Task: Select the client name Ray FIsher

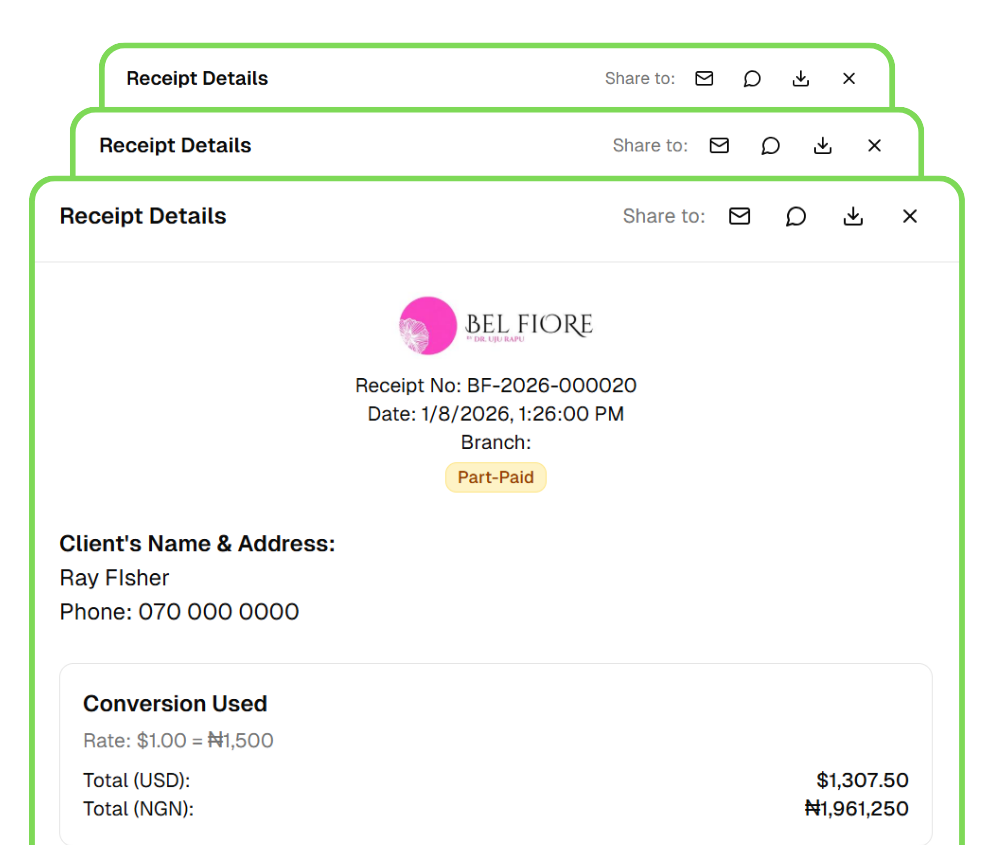Action: 114,578
